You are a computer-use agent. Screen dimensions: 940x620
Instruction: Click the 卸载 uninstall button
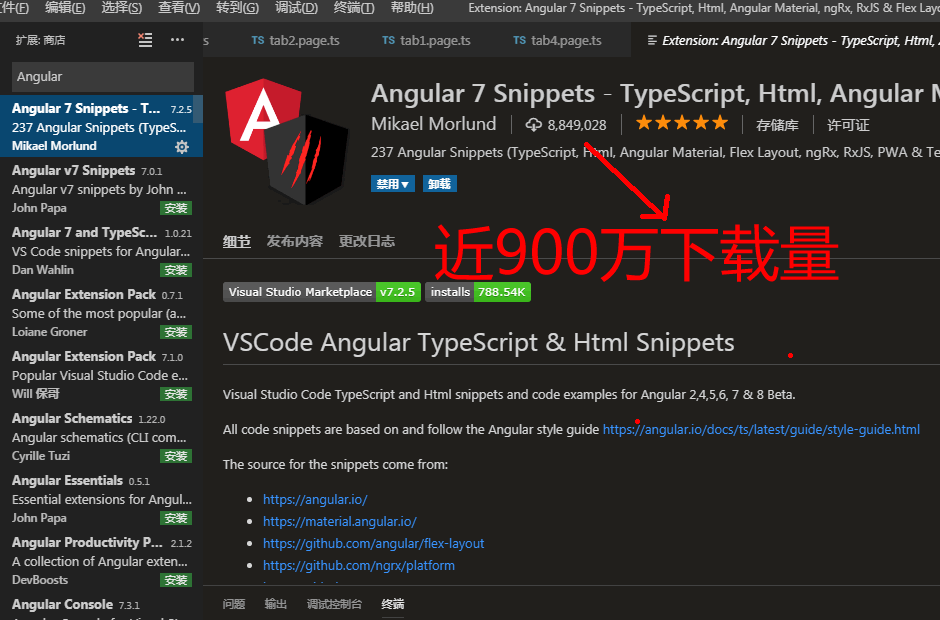(439, 184)
